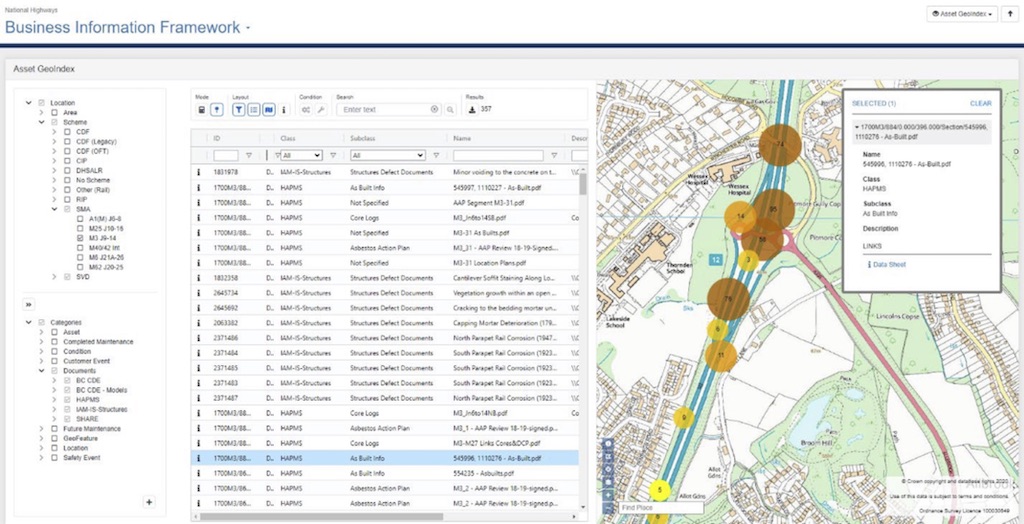Sort by the Name column header
1024x524 pixels.
462,139
